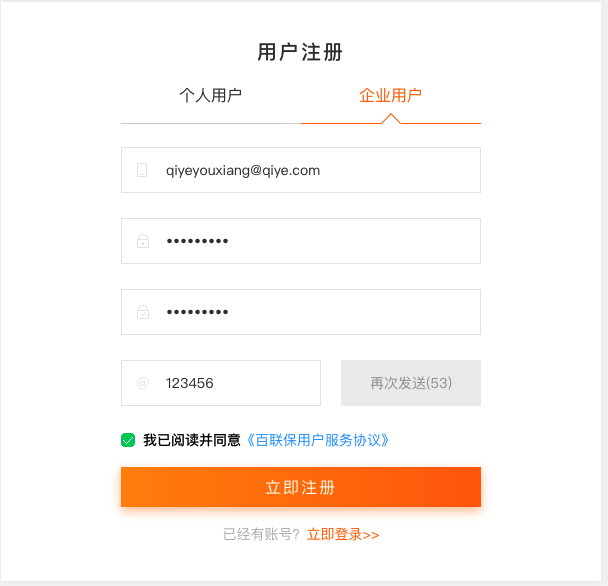Click the gray underline beneath 个人用户 tab
The width and height of the screenshot is (608, 586).
point(211,123)
